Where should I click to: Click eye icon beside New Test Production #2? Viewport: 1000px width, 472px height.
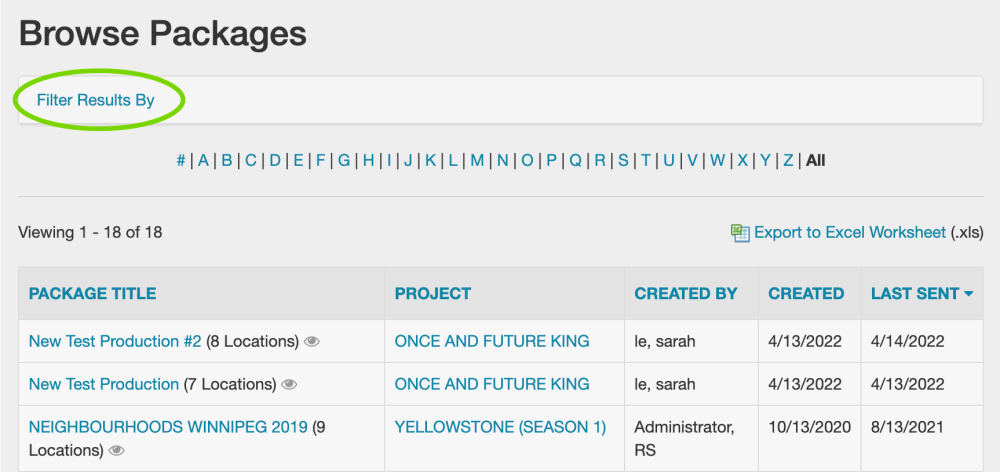click(x=312, y=342)
